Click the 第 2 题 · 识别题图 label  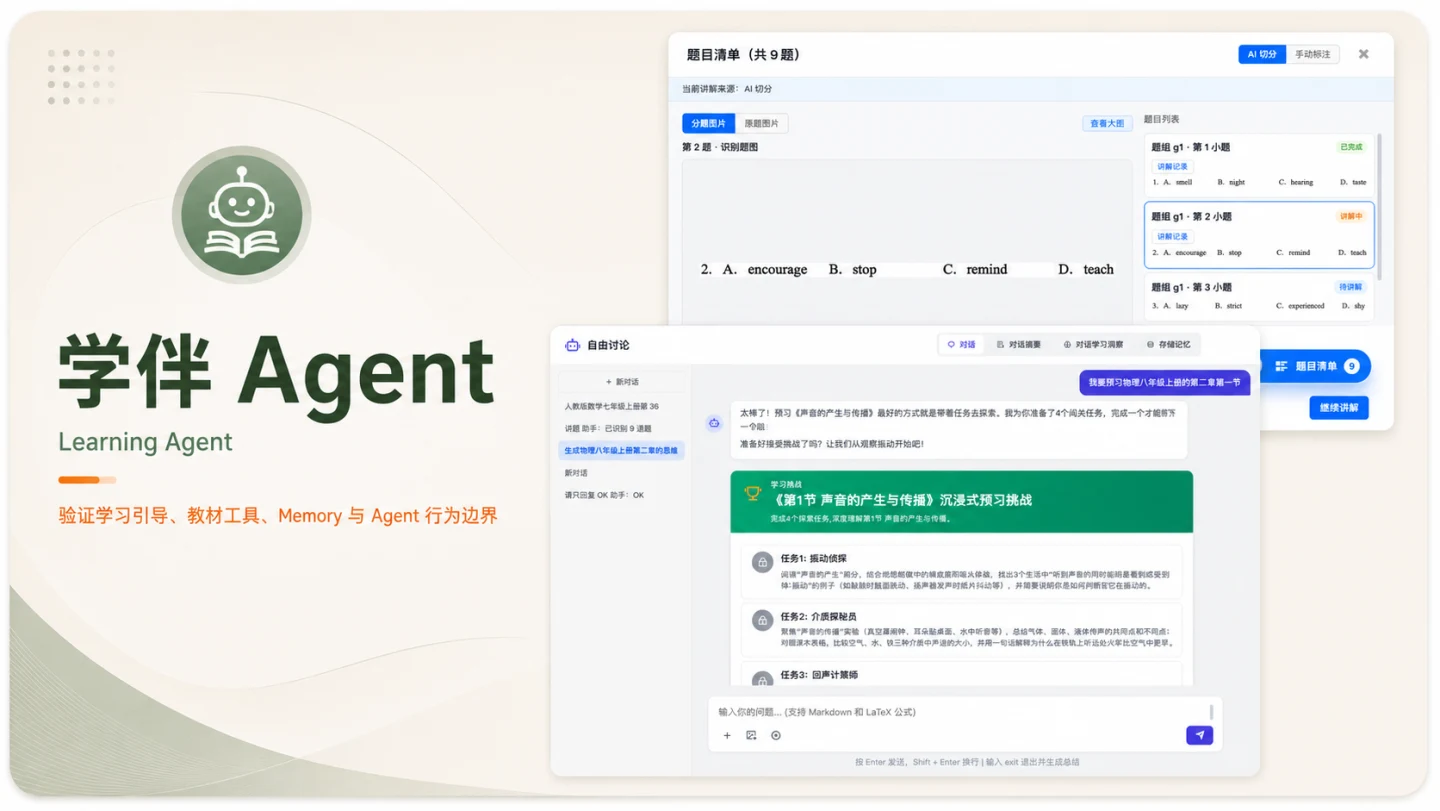(720, 147)
